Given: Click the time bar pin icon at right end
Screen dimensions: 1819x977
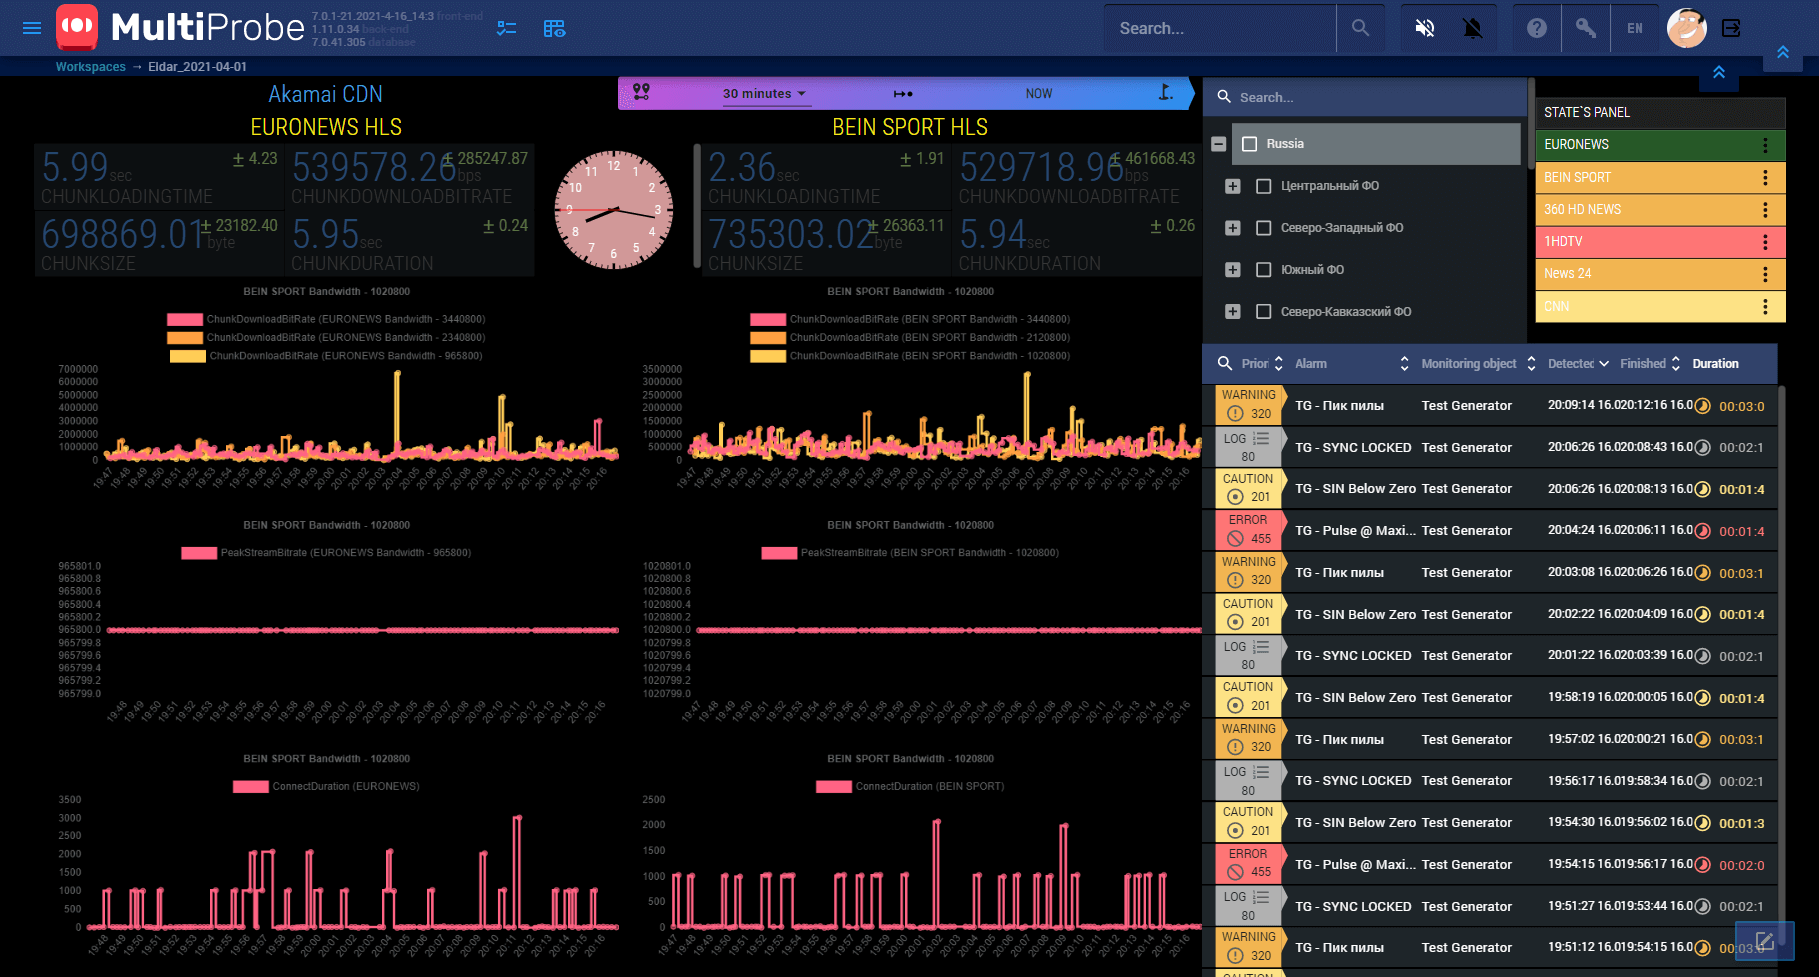Looking at the screenshot, I should [1166, 93].
